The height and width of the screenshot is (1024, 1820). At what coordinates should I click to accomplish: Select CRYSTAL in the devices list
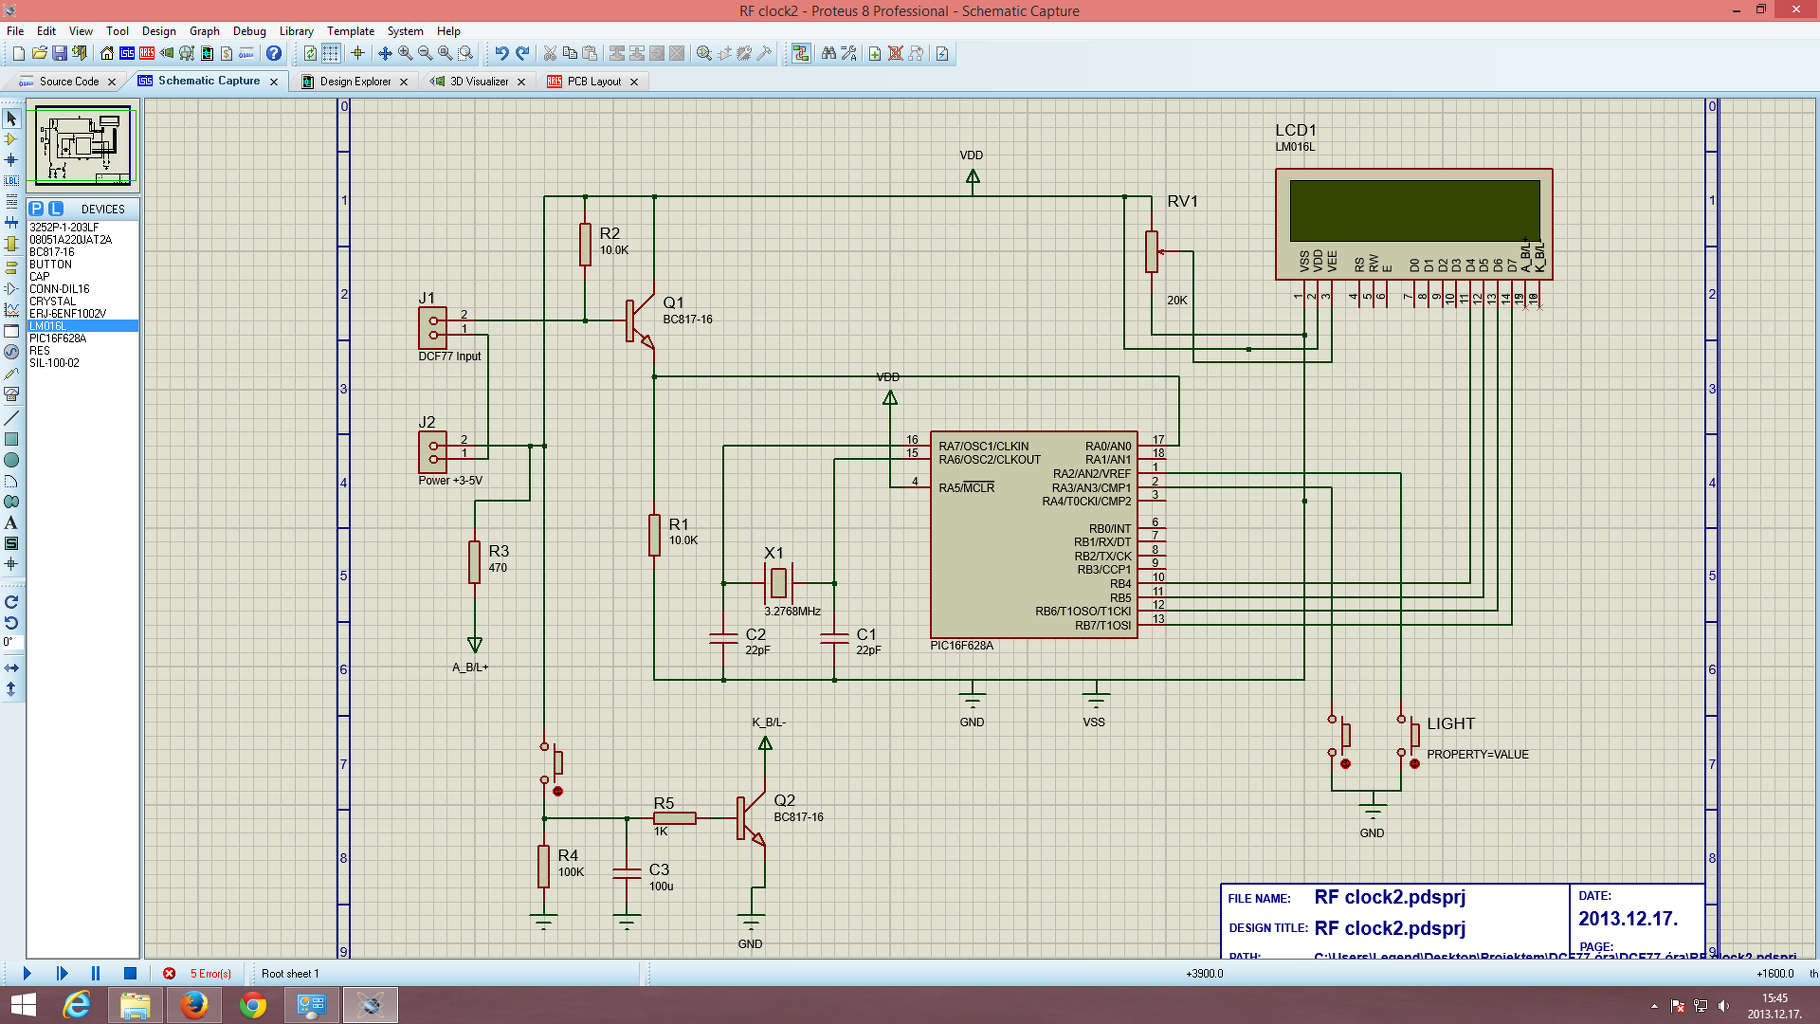82,301
